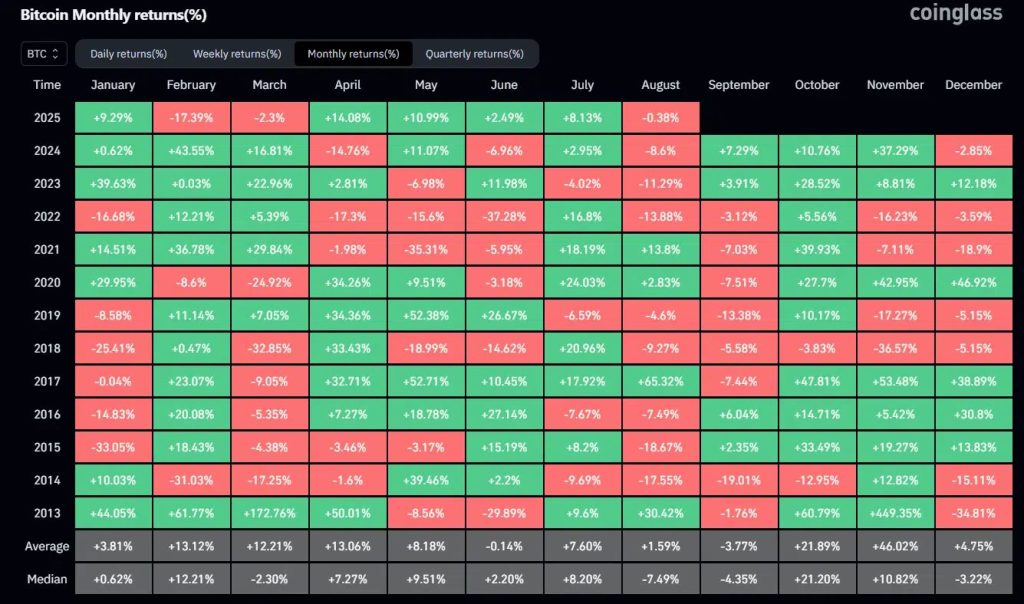
Task: Click the red -37.28% June 2022 cell
Action: [504, 215]
